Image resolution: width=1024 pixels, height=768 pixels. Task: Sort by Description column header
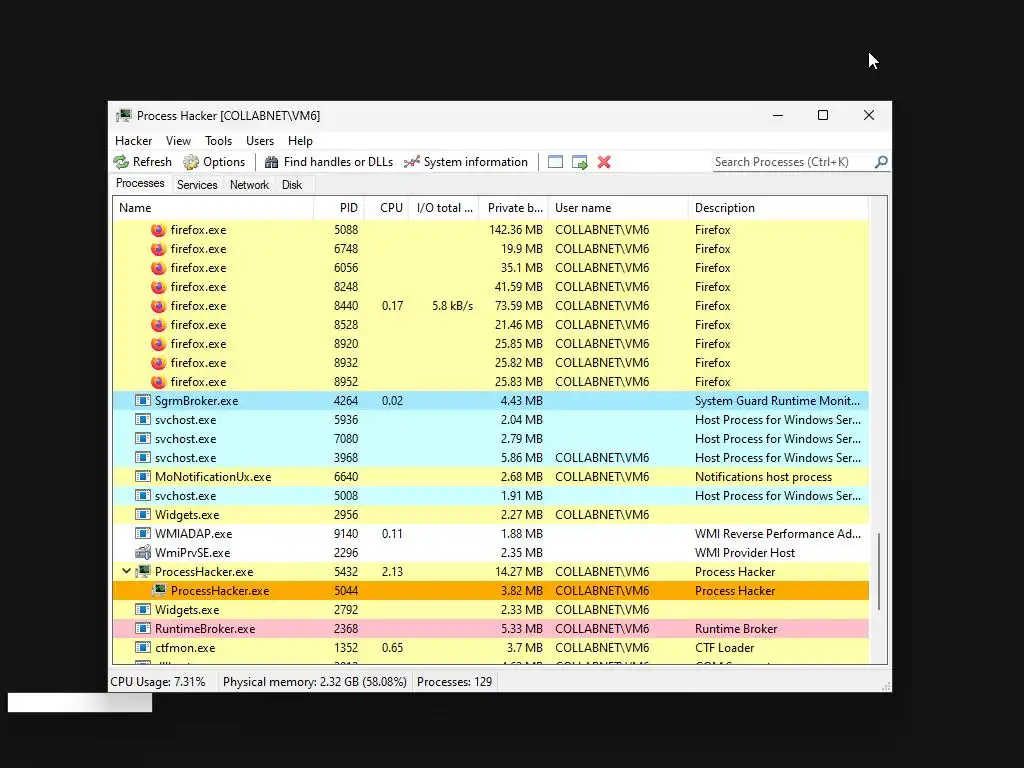pos(778,208)
